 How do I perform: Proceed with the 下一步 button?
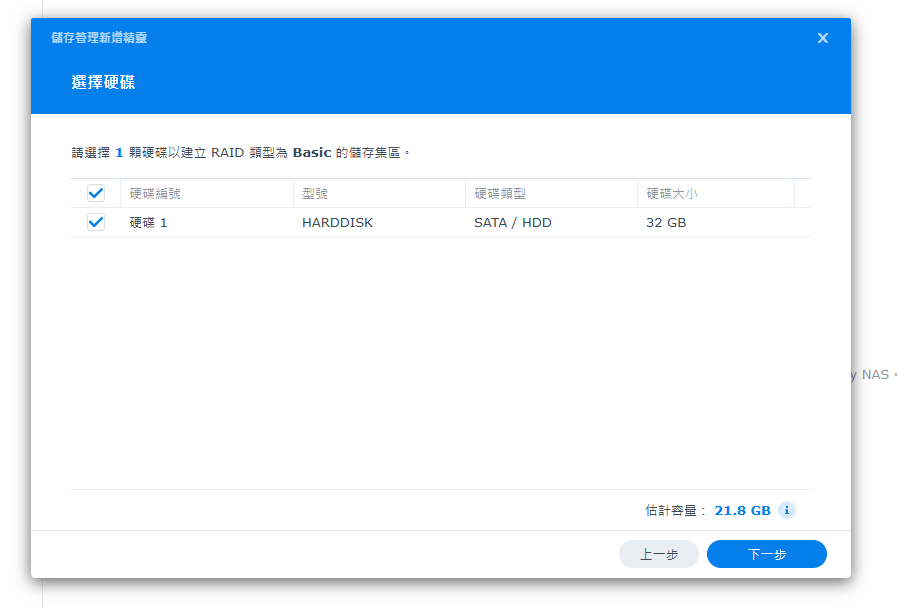click(766, 554)
